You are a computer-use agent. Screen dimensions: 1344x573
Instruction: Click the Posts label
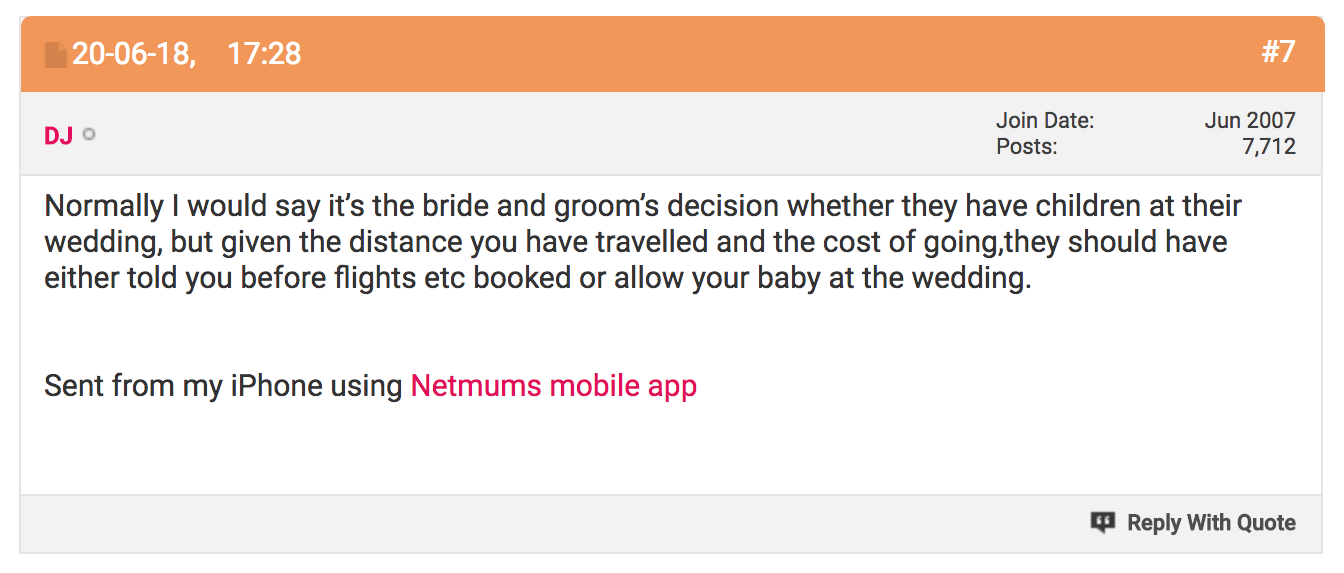click(1026, 147)
